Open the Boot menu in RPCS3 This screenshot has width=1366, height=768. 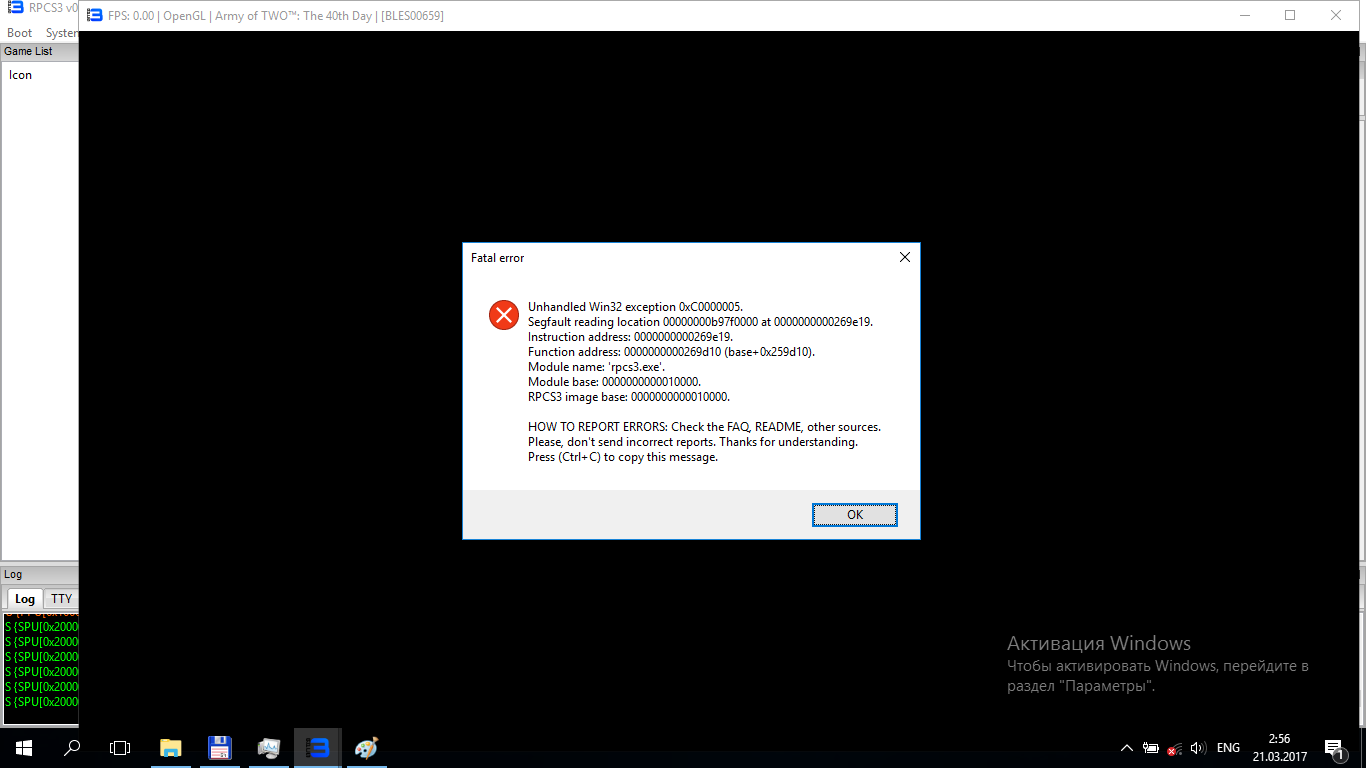[20, 33]
